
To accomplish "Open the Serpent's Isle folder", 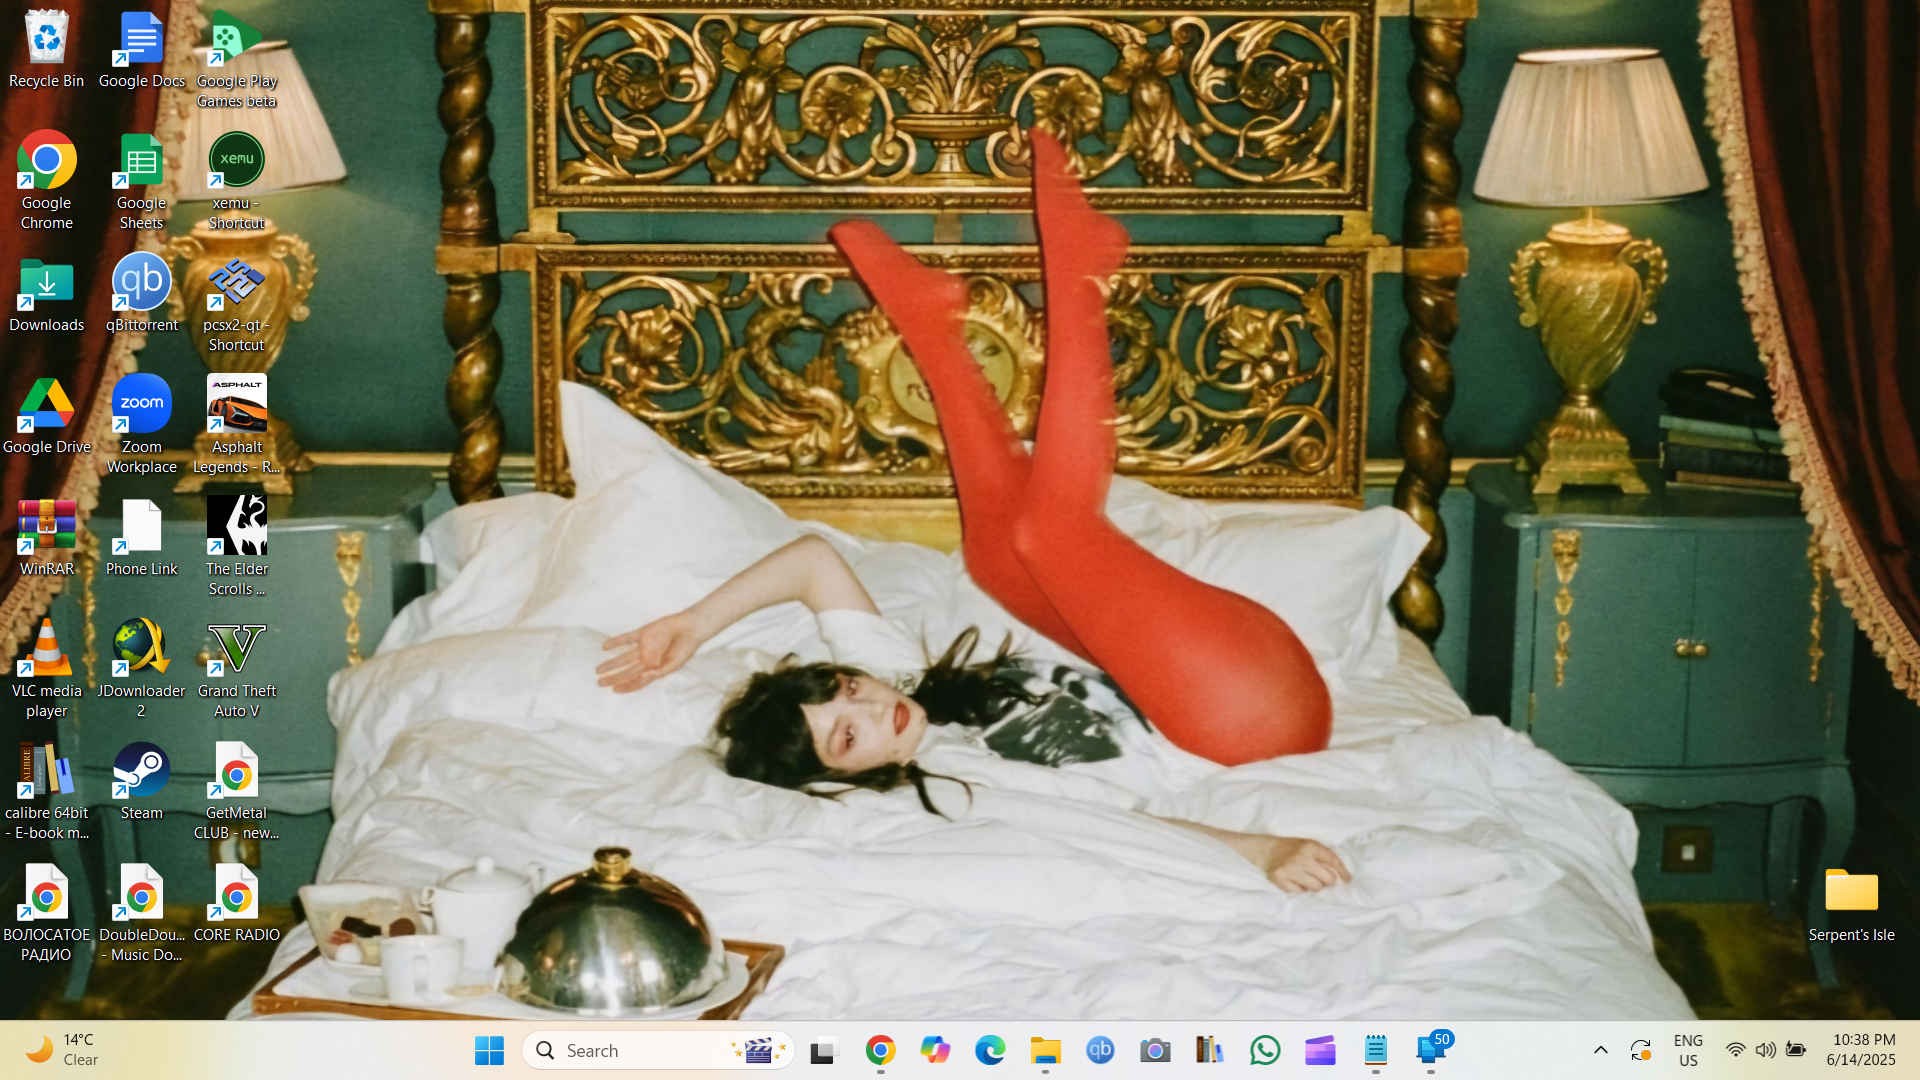I will pyautogui.click(x=1851, y=905).
